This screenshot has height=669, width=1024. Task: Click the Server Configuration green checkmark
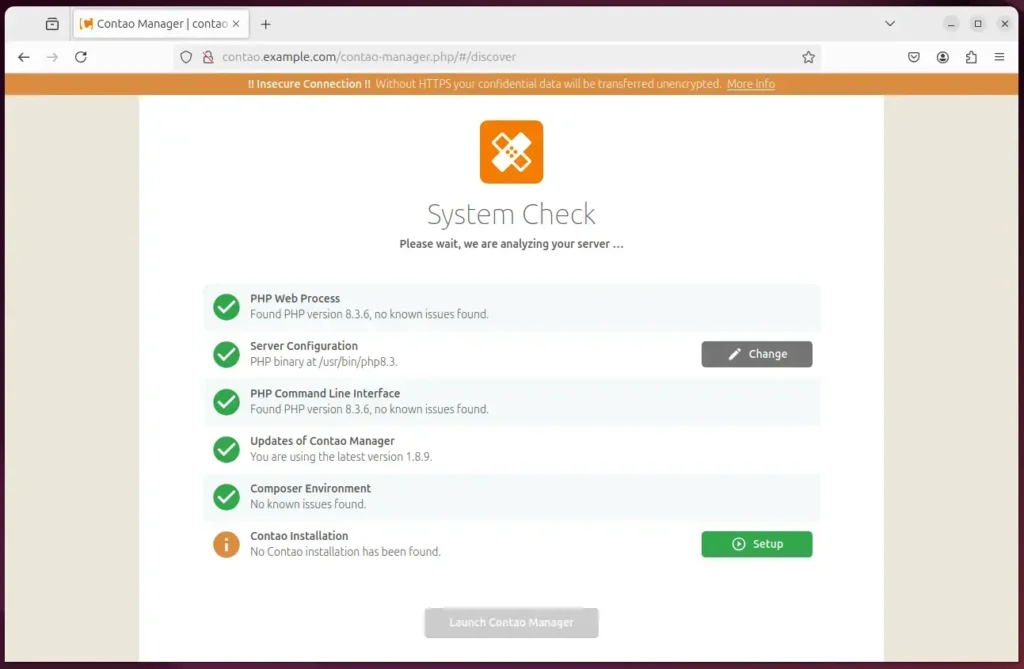pyautogui.click(x=227, y=354)
